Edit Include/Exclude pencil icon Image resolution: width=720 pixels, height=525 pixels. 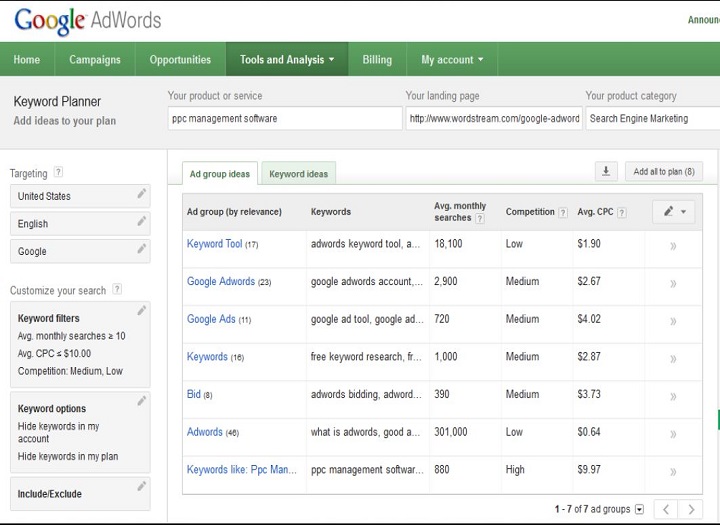(142, 486)
